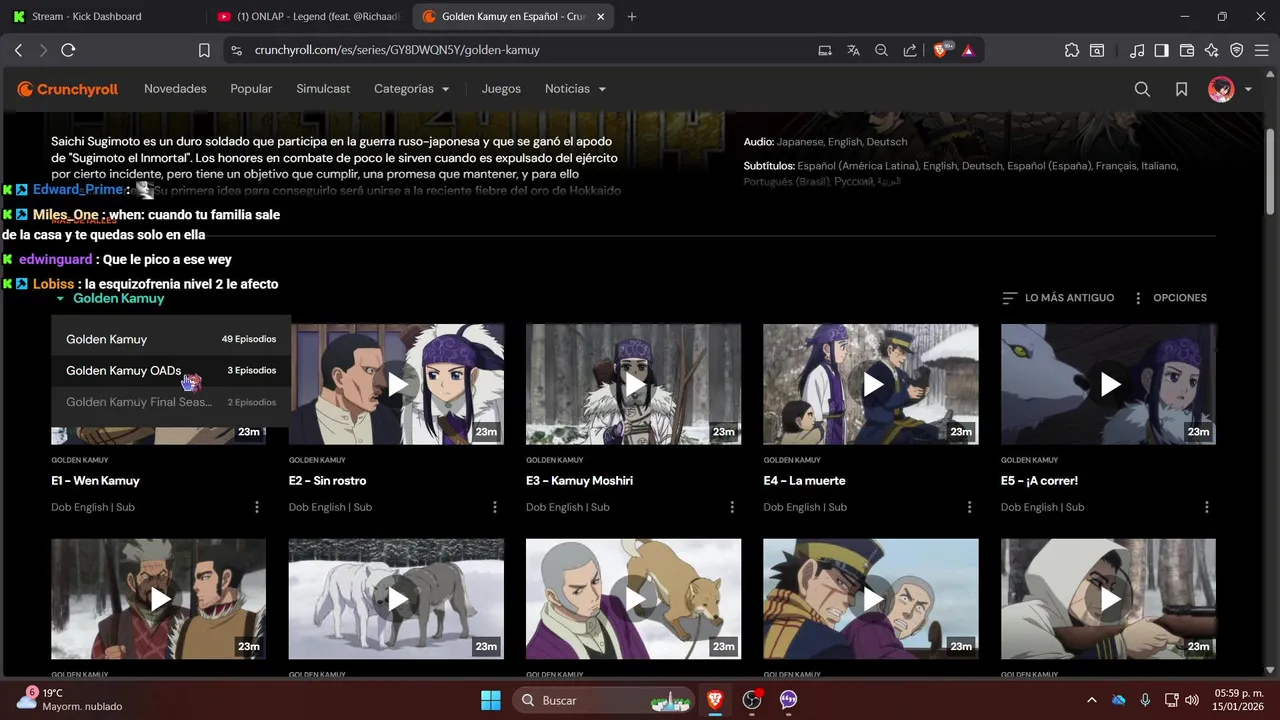Click the install app icon in address bar

[825, 50]
